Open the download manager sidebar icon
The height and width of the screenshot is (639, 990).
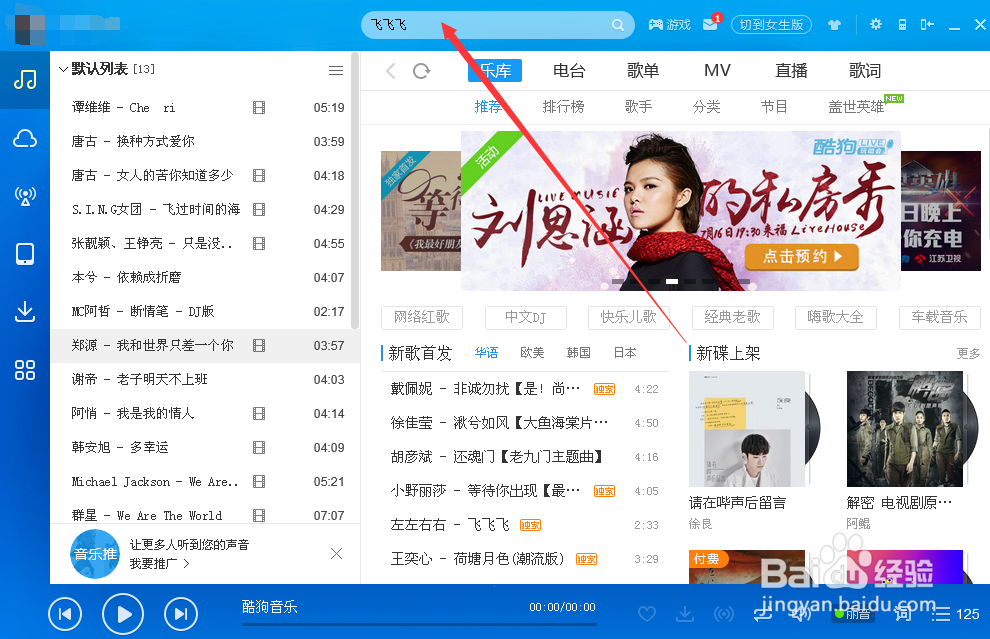[x=25, y=311]
